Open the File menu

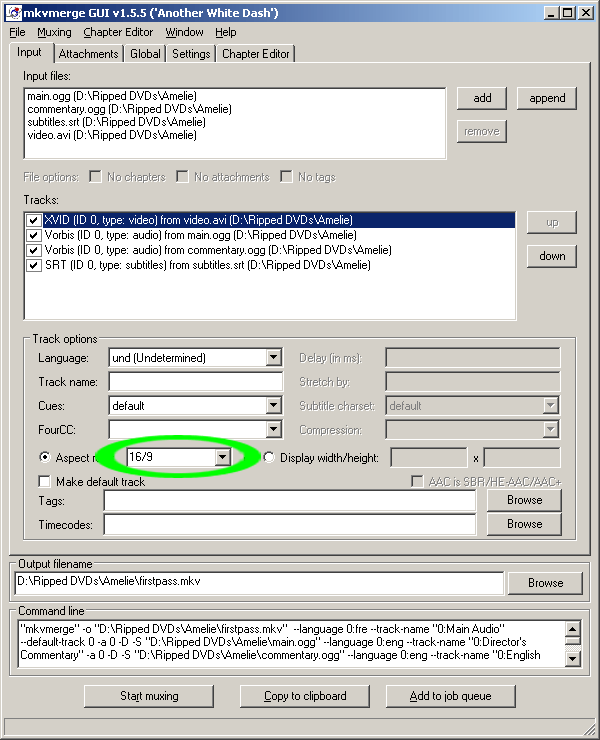click(17, 32)
